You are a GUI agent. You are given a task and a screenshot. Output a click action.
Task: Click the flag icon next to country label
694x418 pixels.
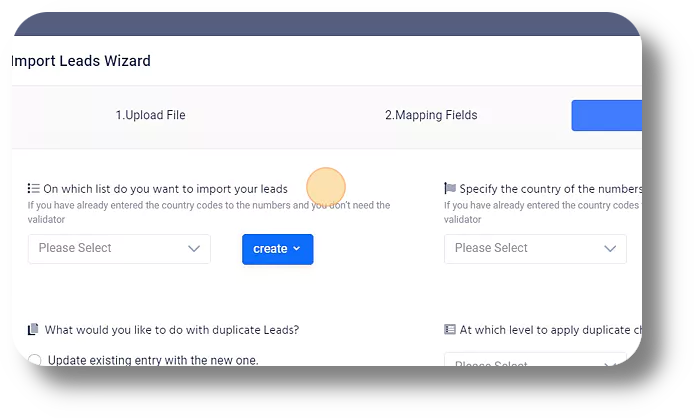pos(450,189)
